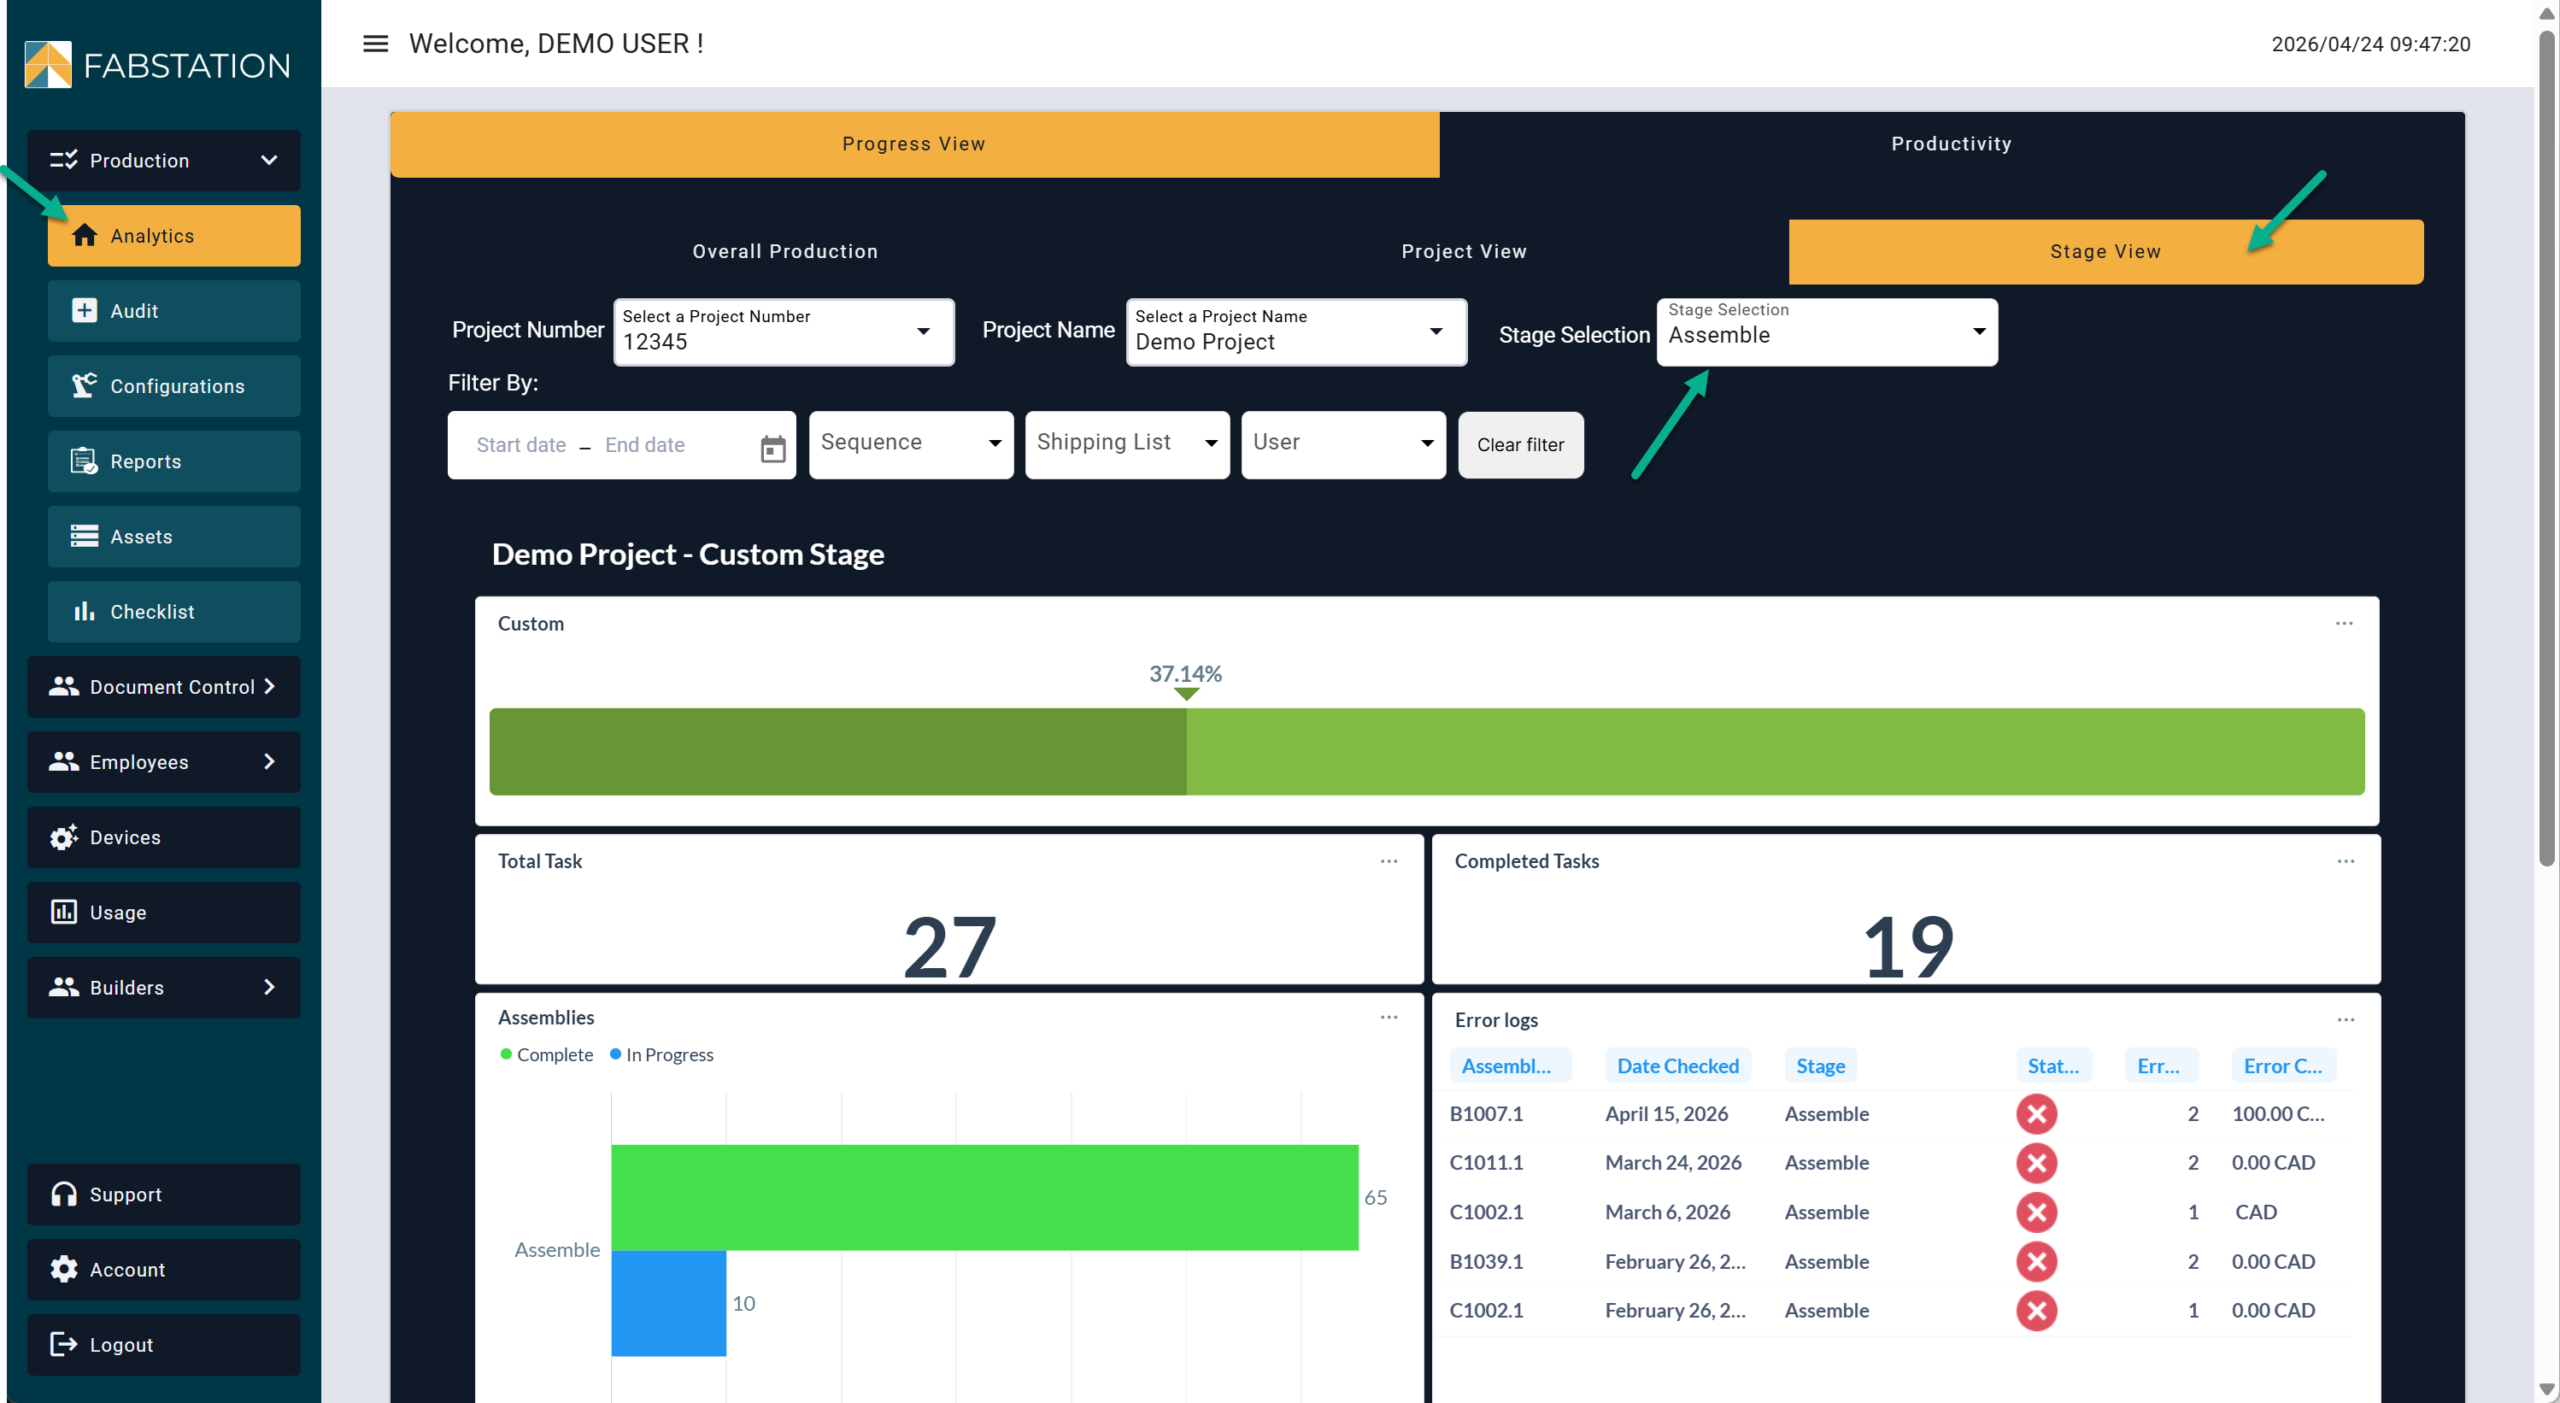
Task: Toggle In Progress legend item
Action: (661, 1055)
